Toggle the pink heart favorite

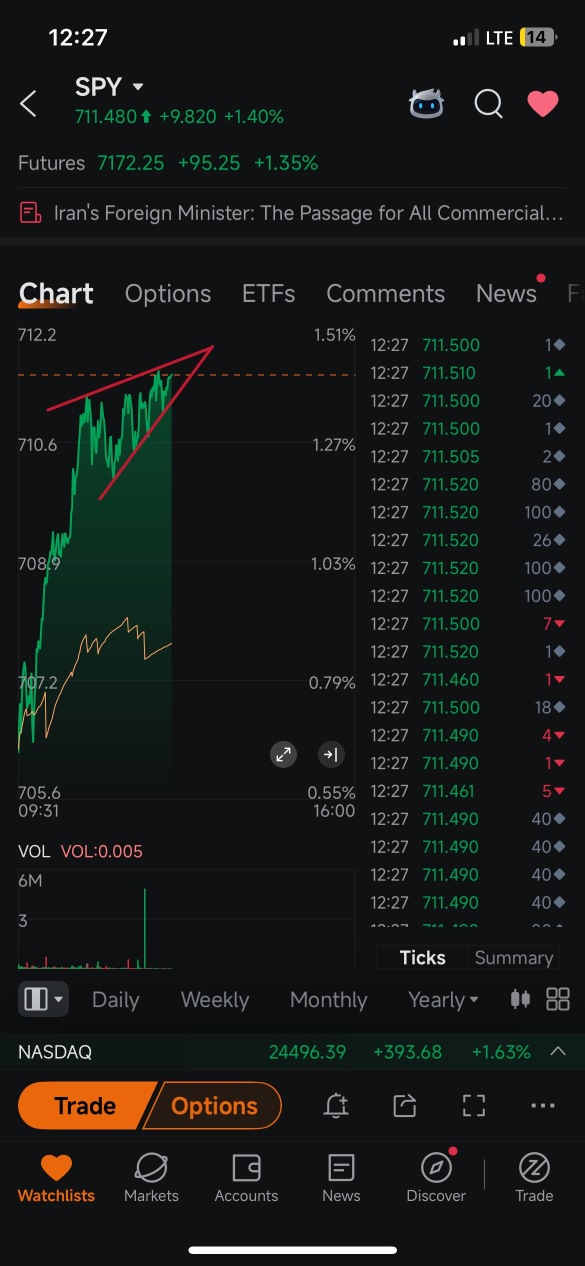point(543,103)
